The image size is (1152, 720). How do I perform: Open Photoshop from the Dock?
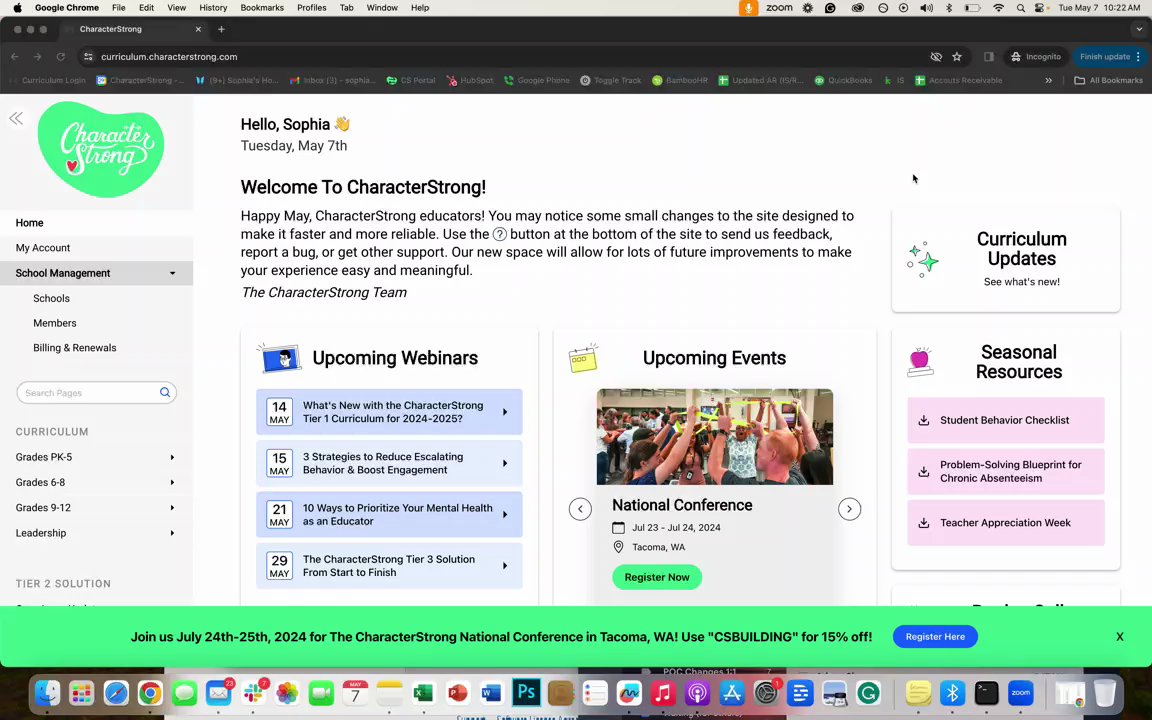[526, 692]
